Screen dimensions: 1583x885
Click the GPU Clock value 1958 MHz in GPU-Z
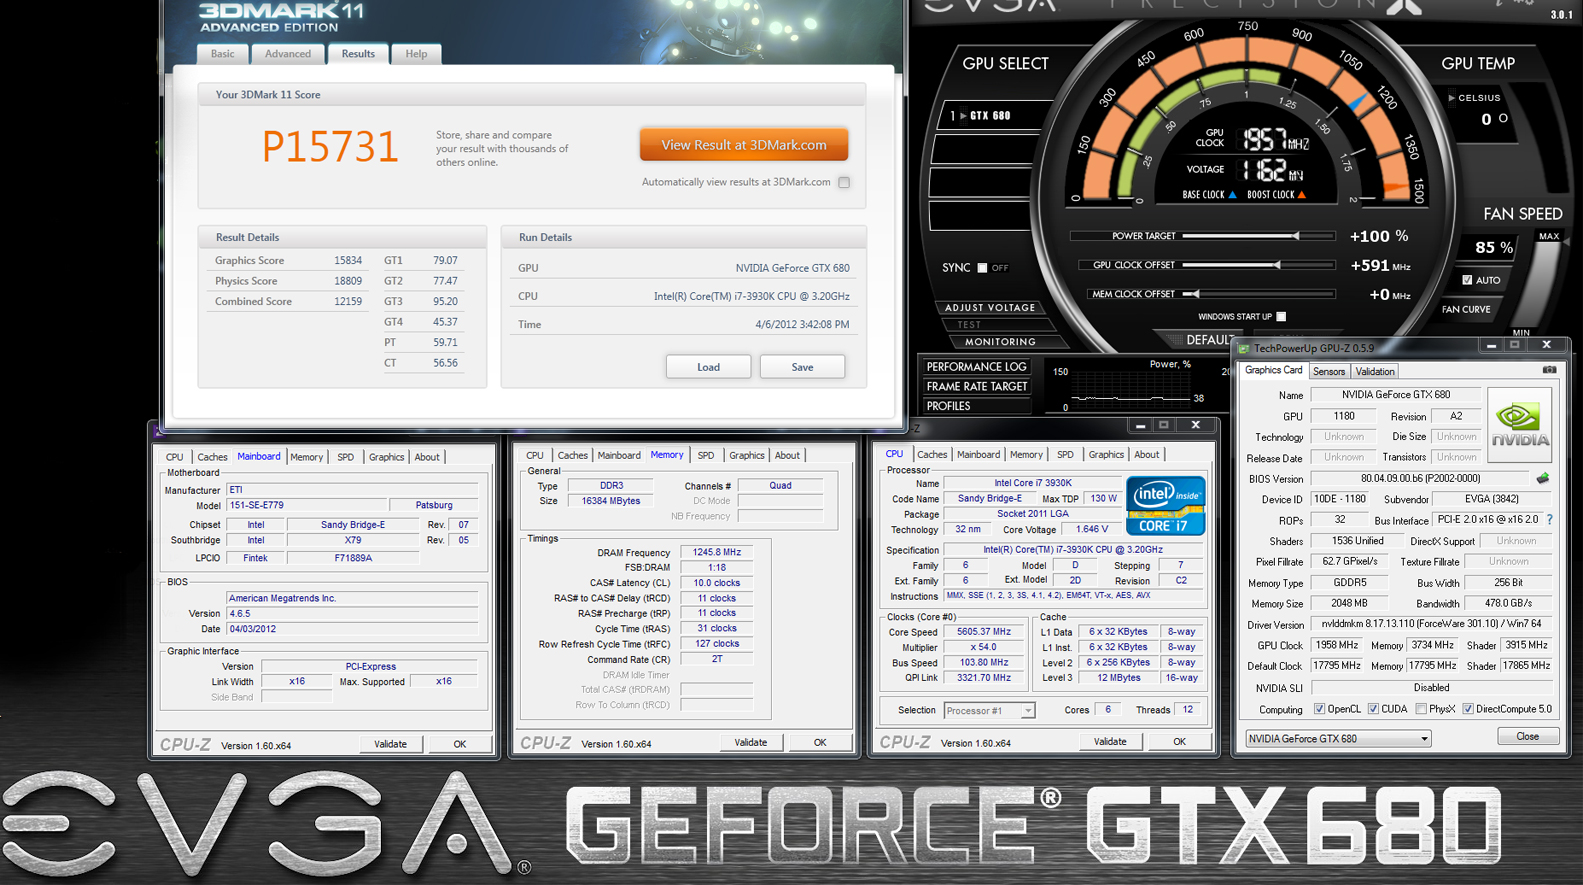(x=1337, y=645)
